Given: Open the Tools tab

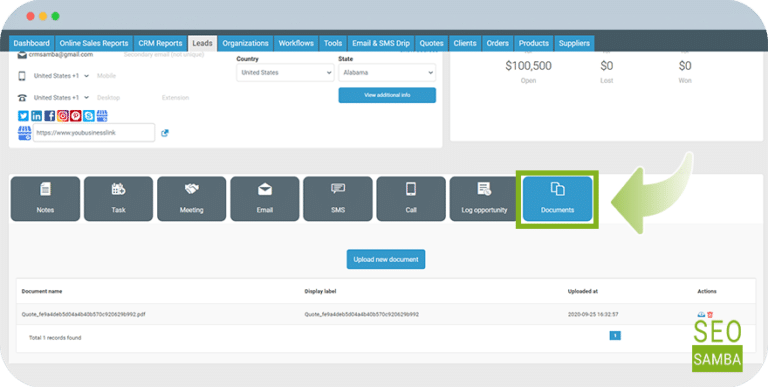Looking at the screenshot, I should point(333,43).
